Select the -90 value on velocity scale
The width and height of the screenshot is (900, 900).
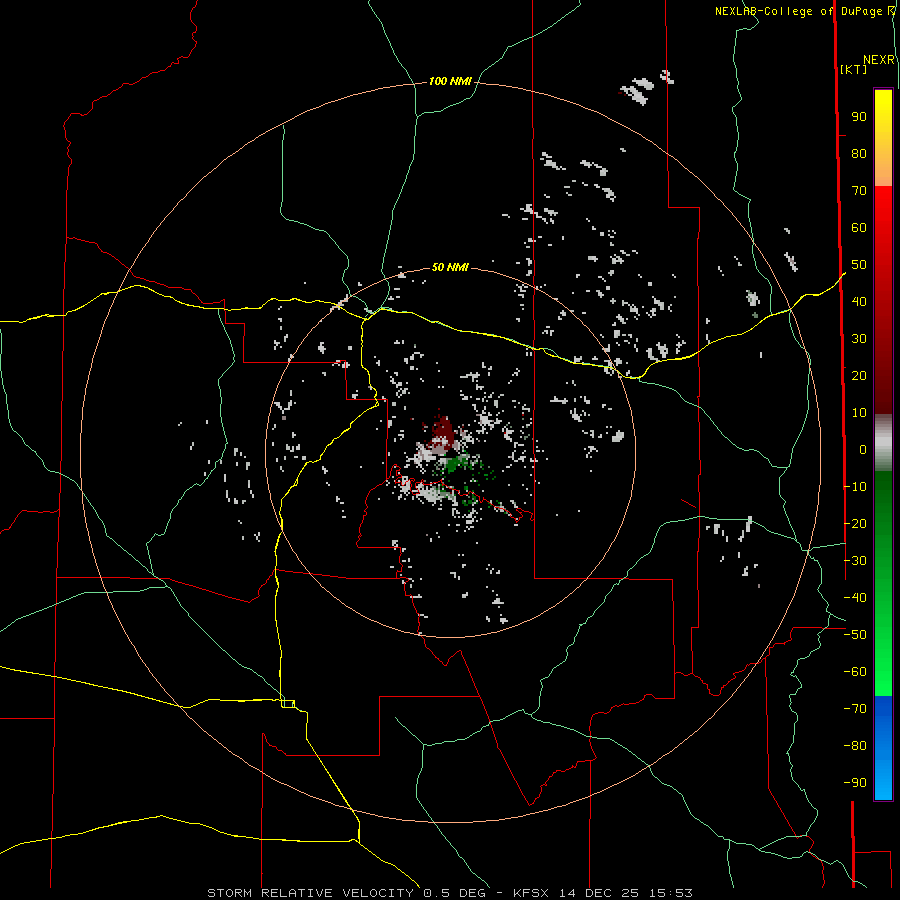(x=855, y=783)
